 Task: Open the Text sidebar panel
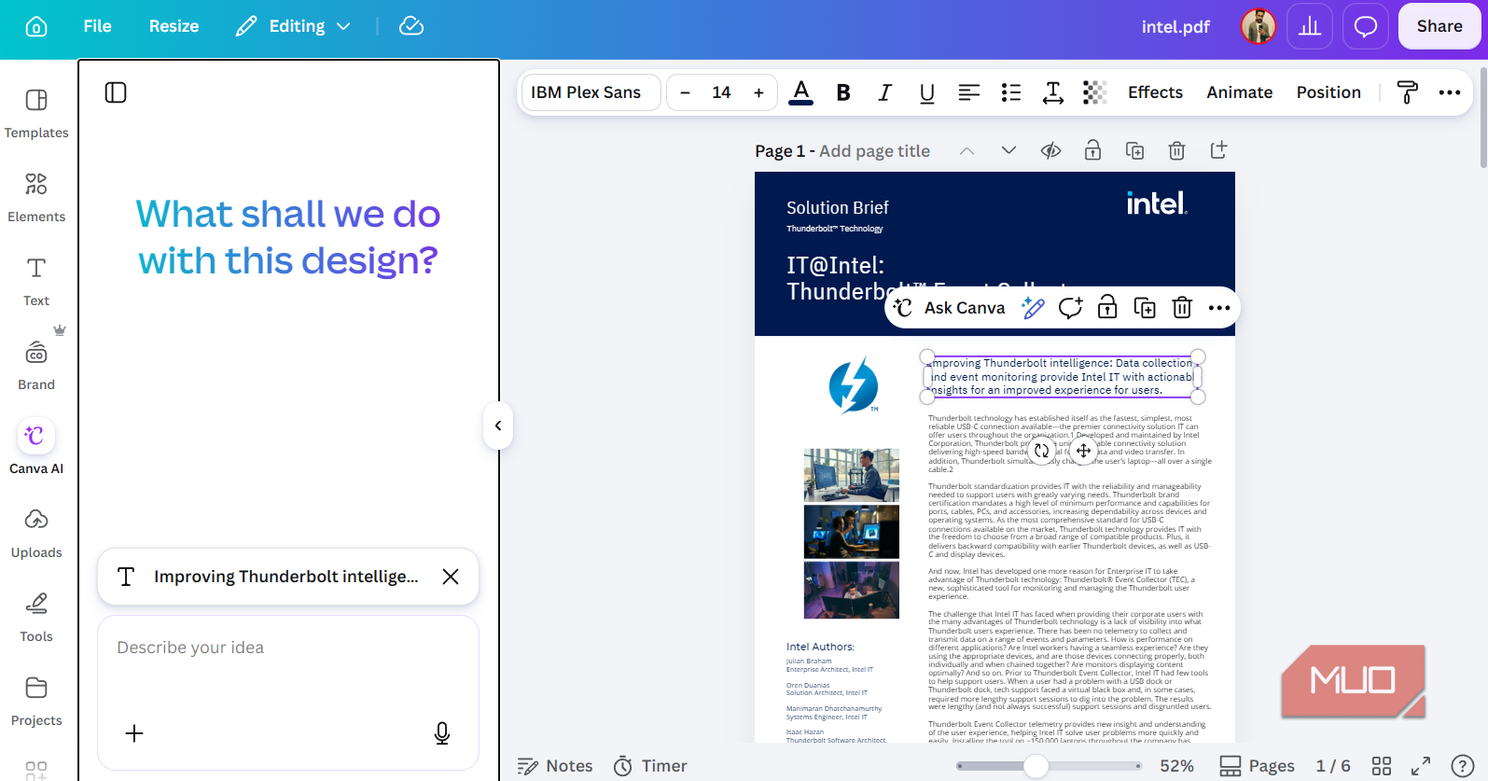tap(36, 280)
